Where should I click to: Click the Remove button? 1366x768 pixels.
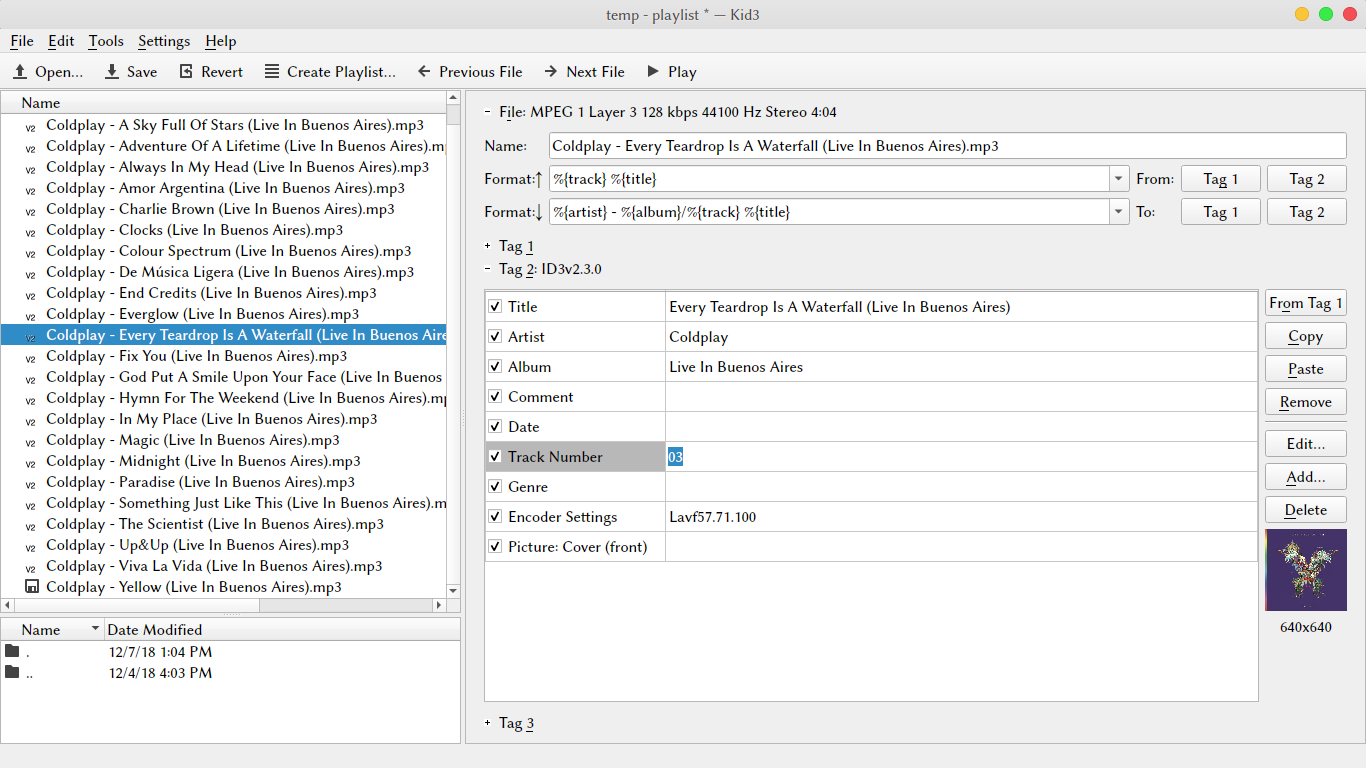[1306, 402]
